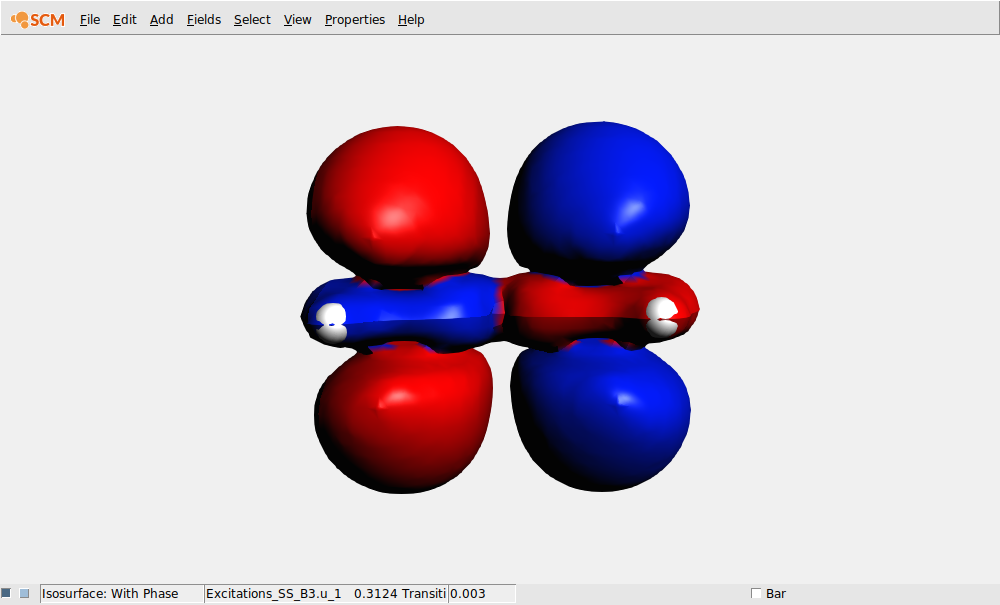Screen dimensions: 1000x605
Task: Click the right white hydrogen atom
Action: tap(662, 308)
